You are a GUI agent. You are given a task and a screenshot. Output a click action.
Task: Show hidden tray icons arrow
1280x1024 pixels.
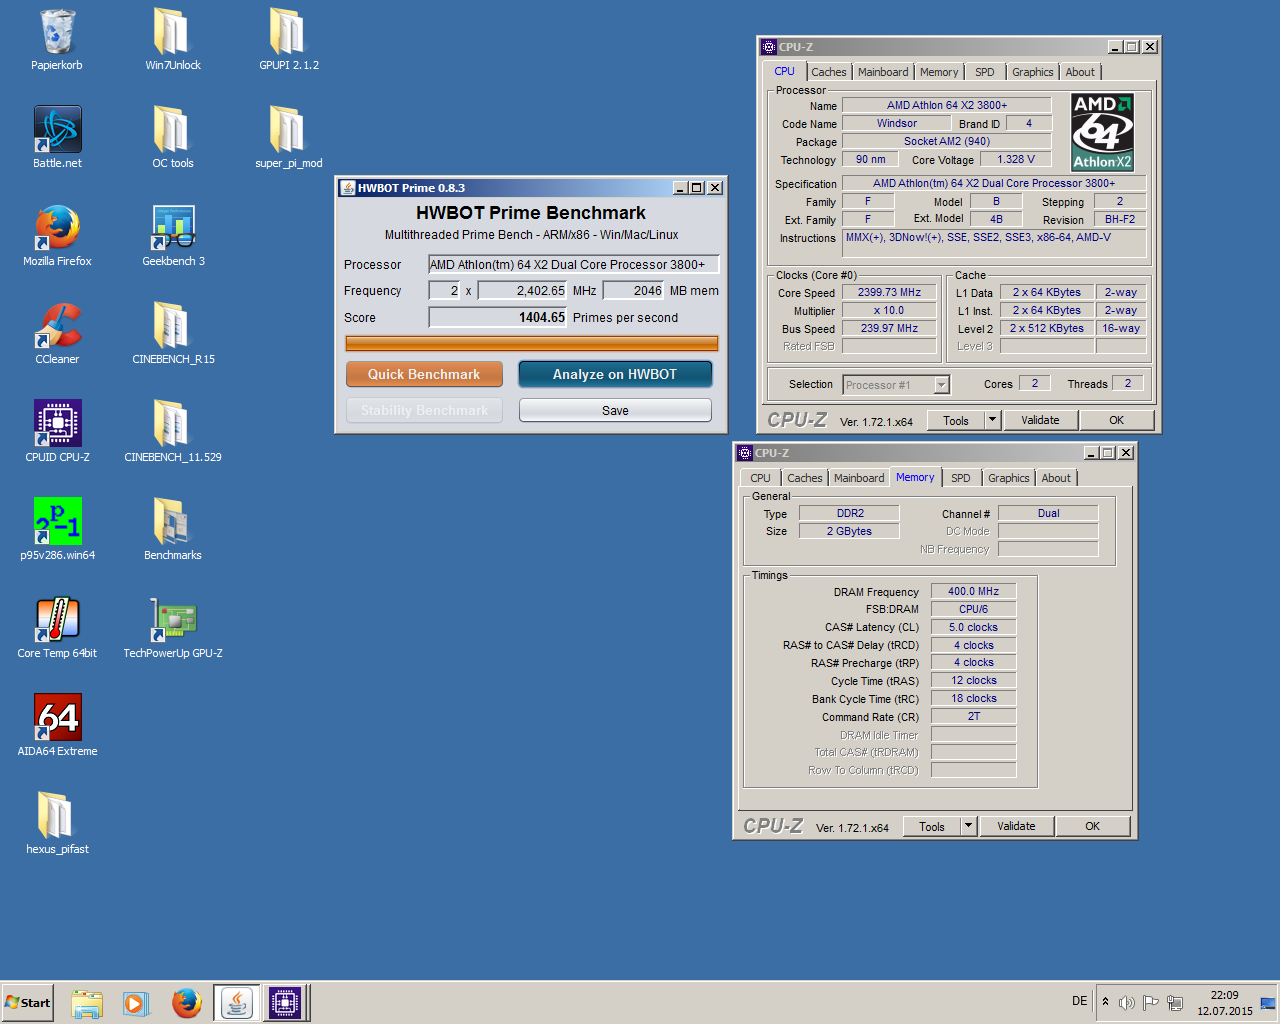tap(1105, 1002)
